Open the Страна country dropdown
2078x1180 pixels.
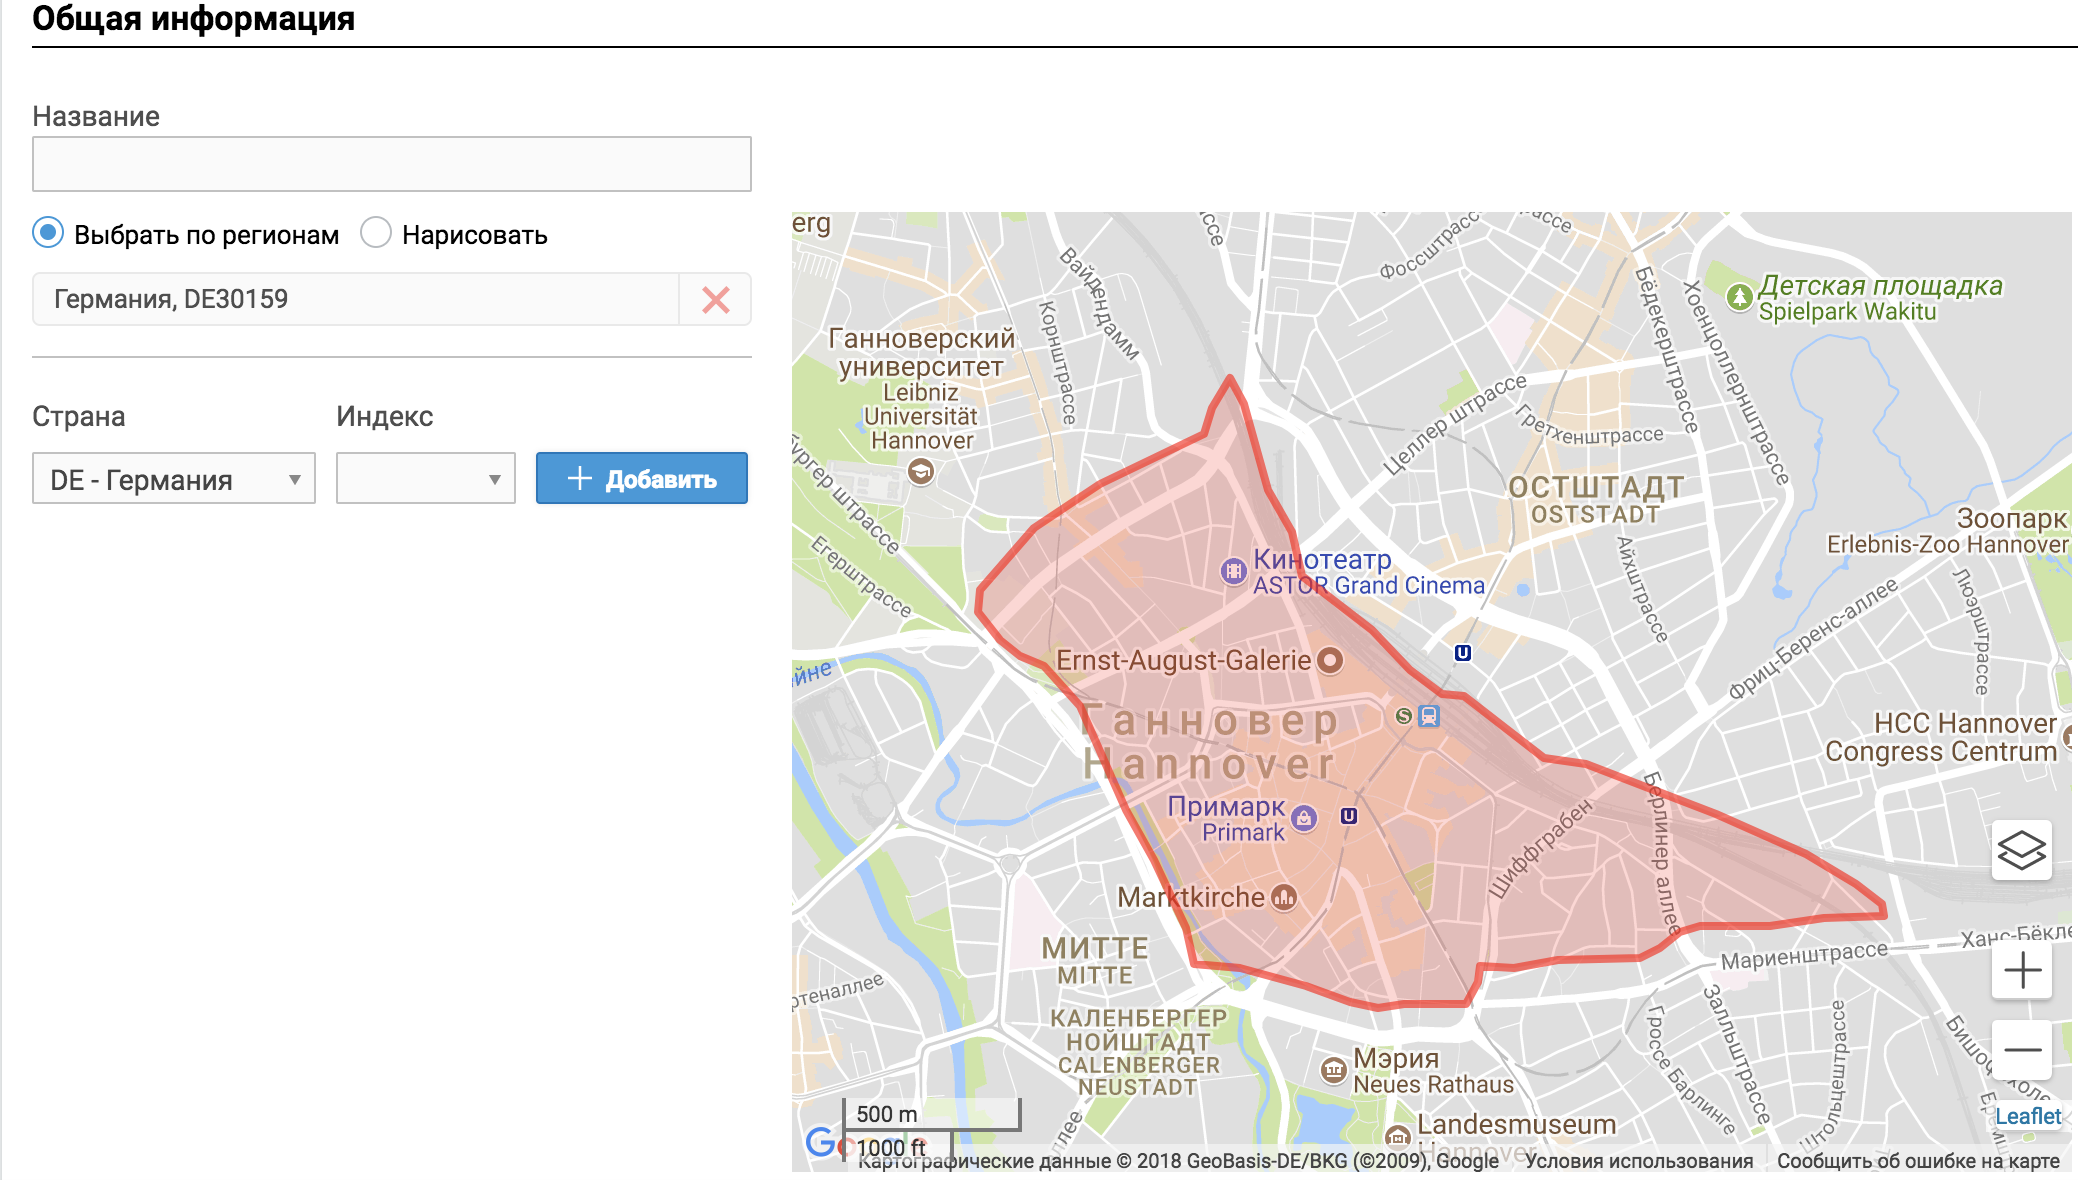174,479
